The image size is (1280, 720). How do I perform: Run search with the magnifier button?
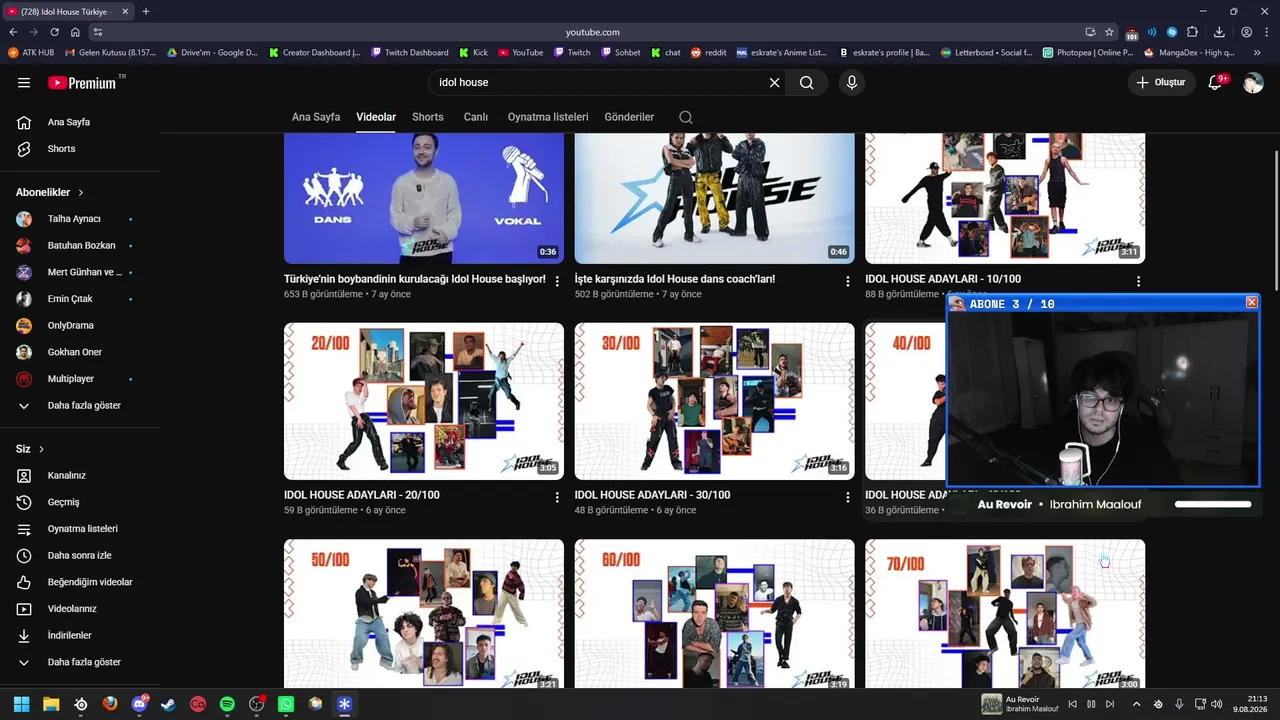click(x=807, y=83)
